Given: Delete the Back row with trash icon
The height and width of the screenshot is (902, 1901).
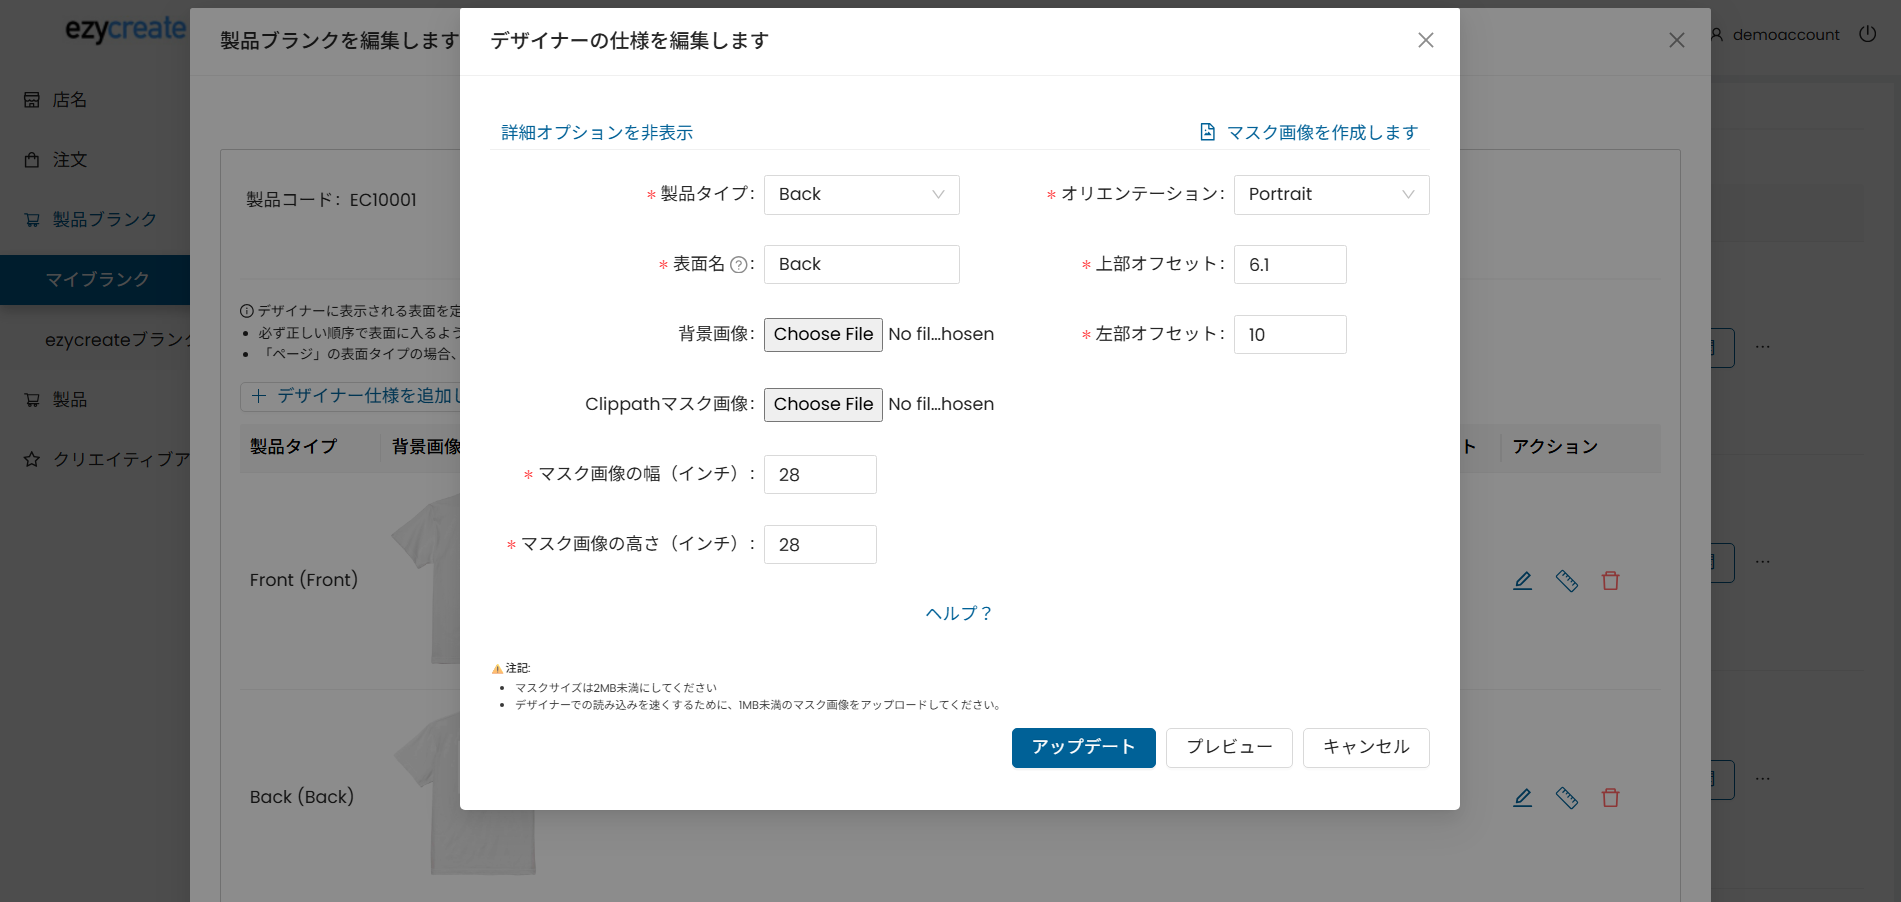Looking at the screenshot, I should (1610, 797).
